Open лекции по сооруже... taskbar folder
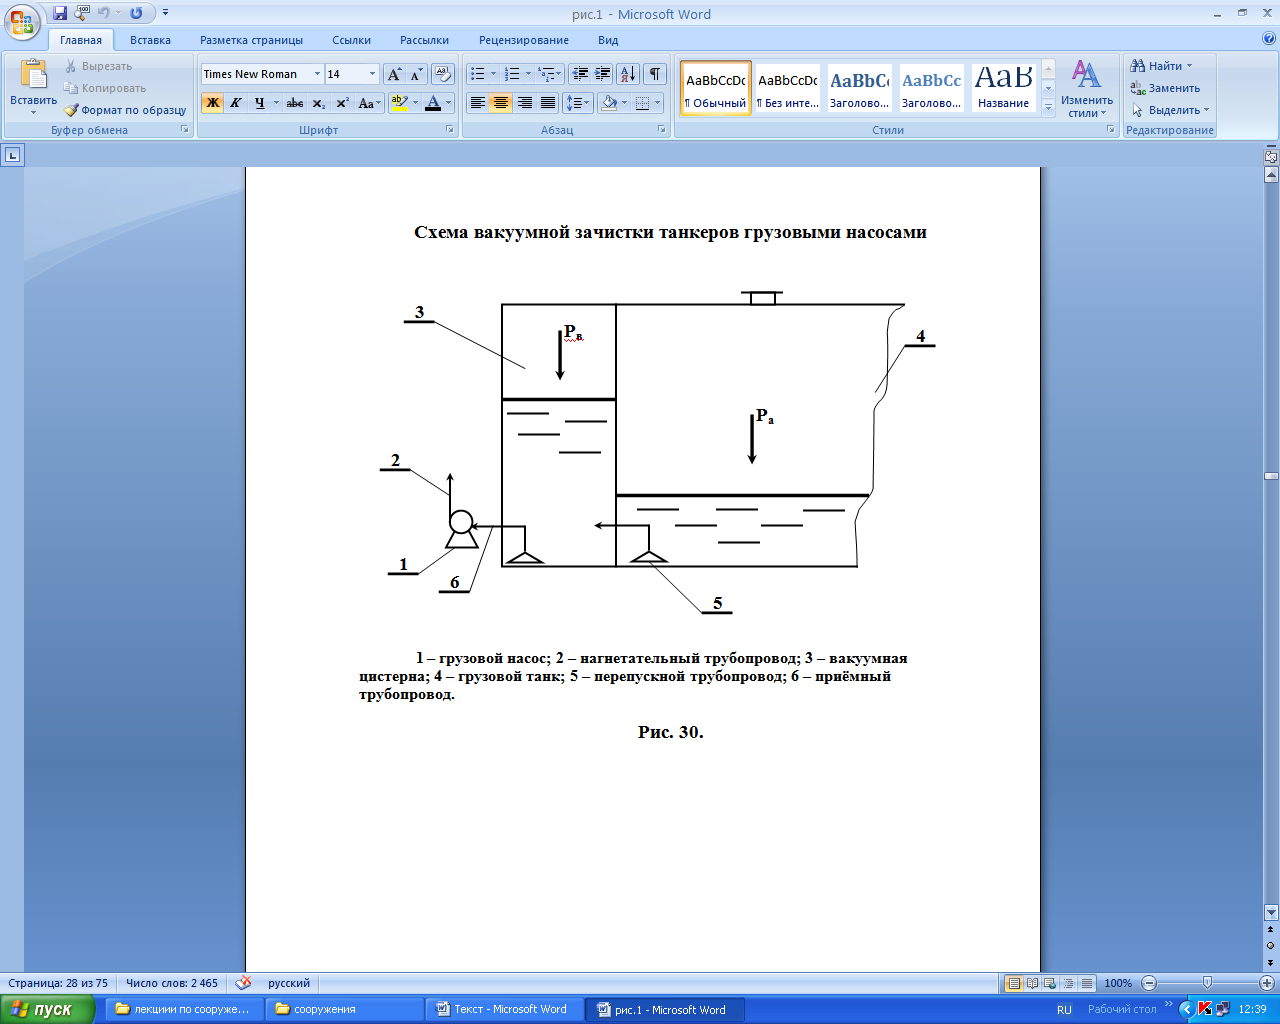 pyautogui.click(x=185, y=1009)
